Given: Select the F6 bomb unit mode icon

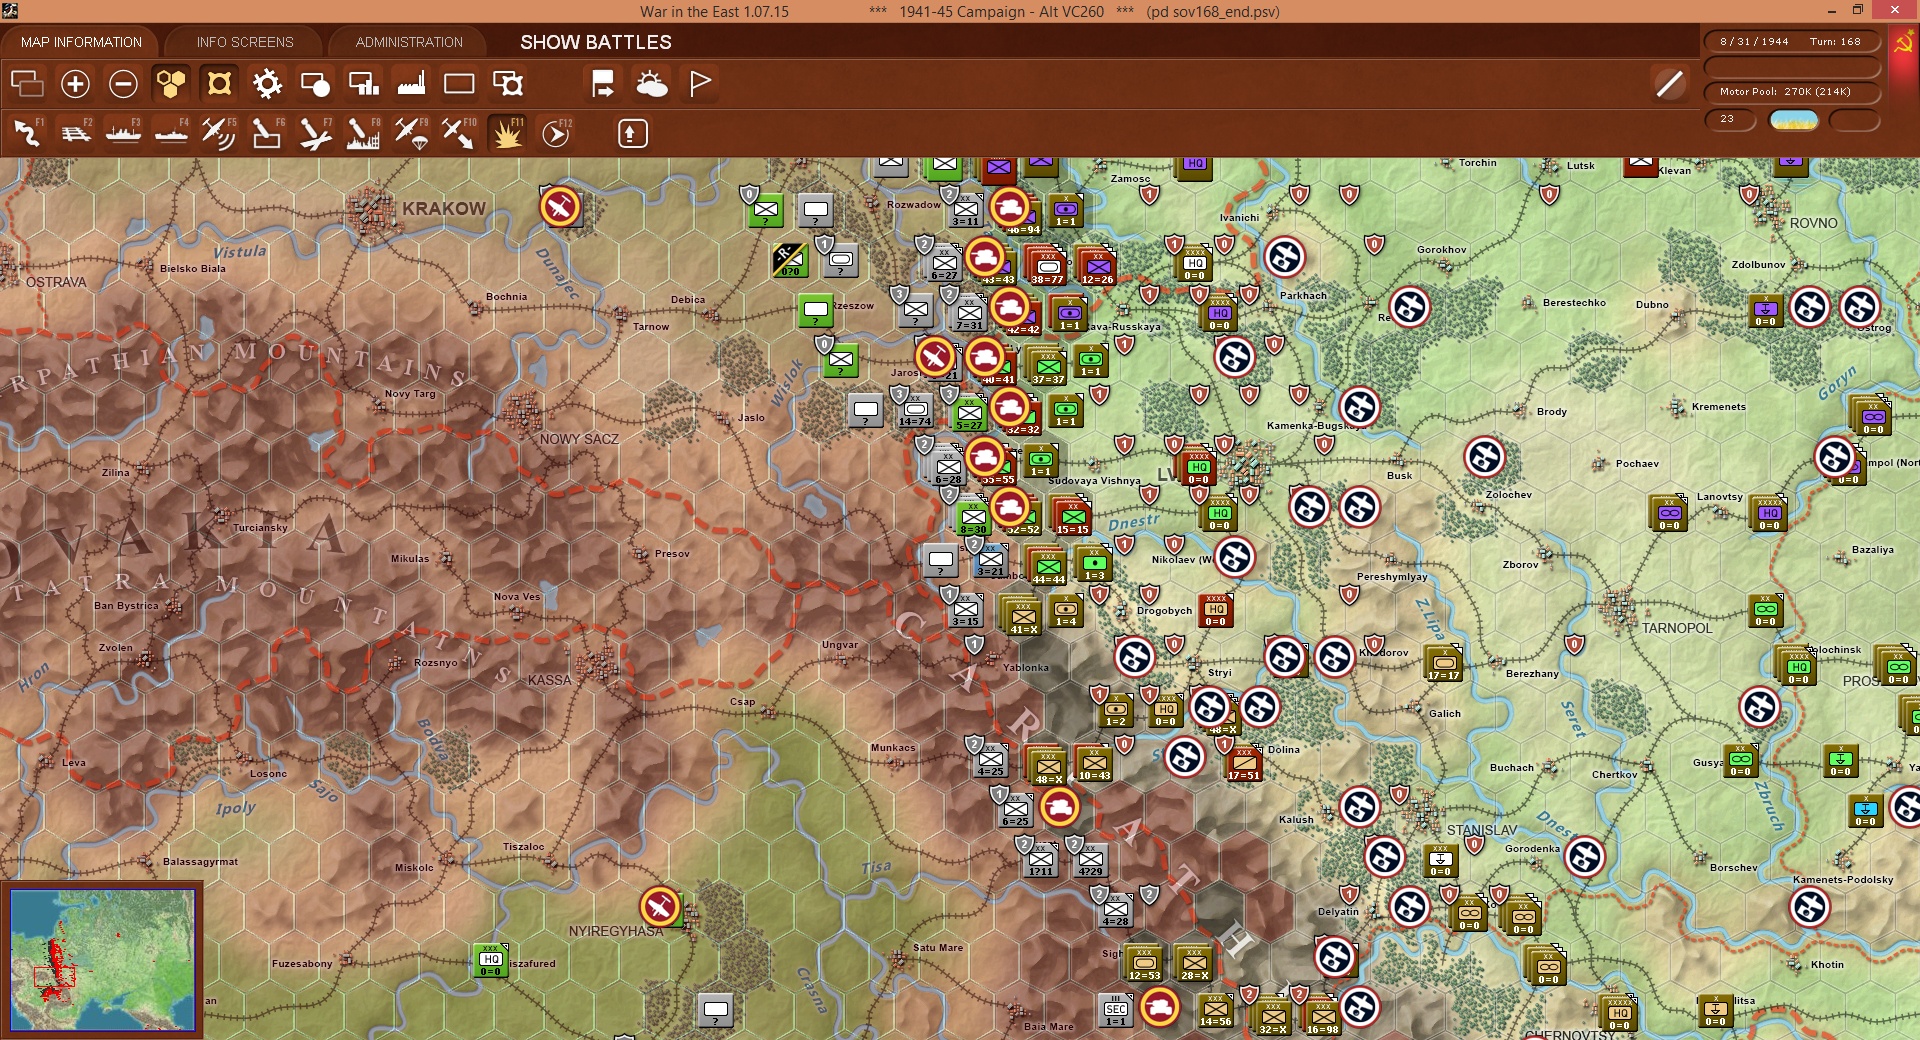Looking at the screenshot, I should (267, 133).
